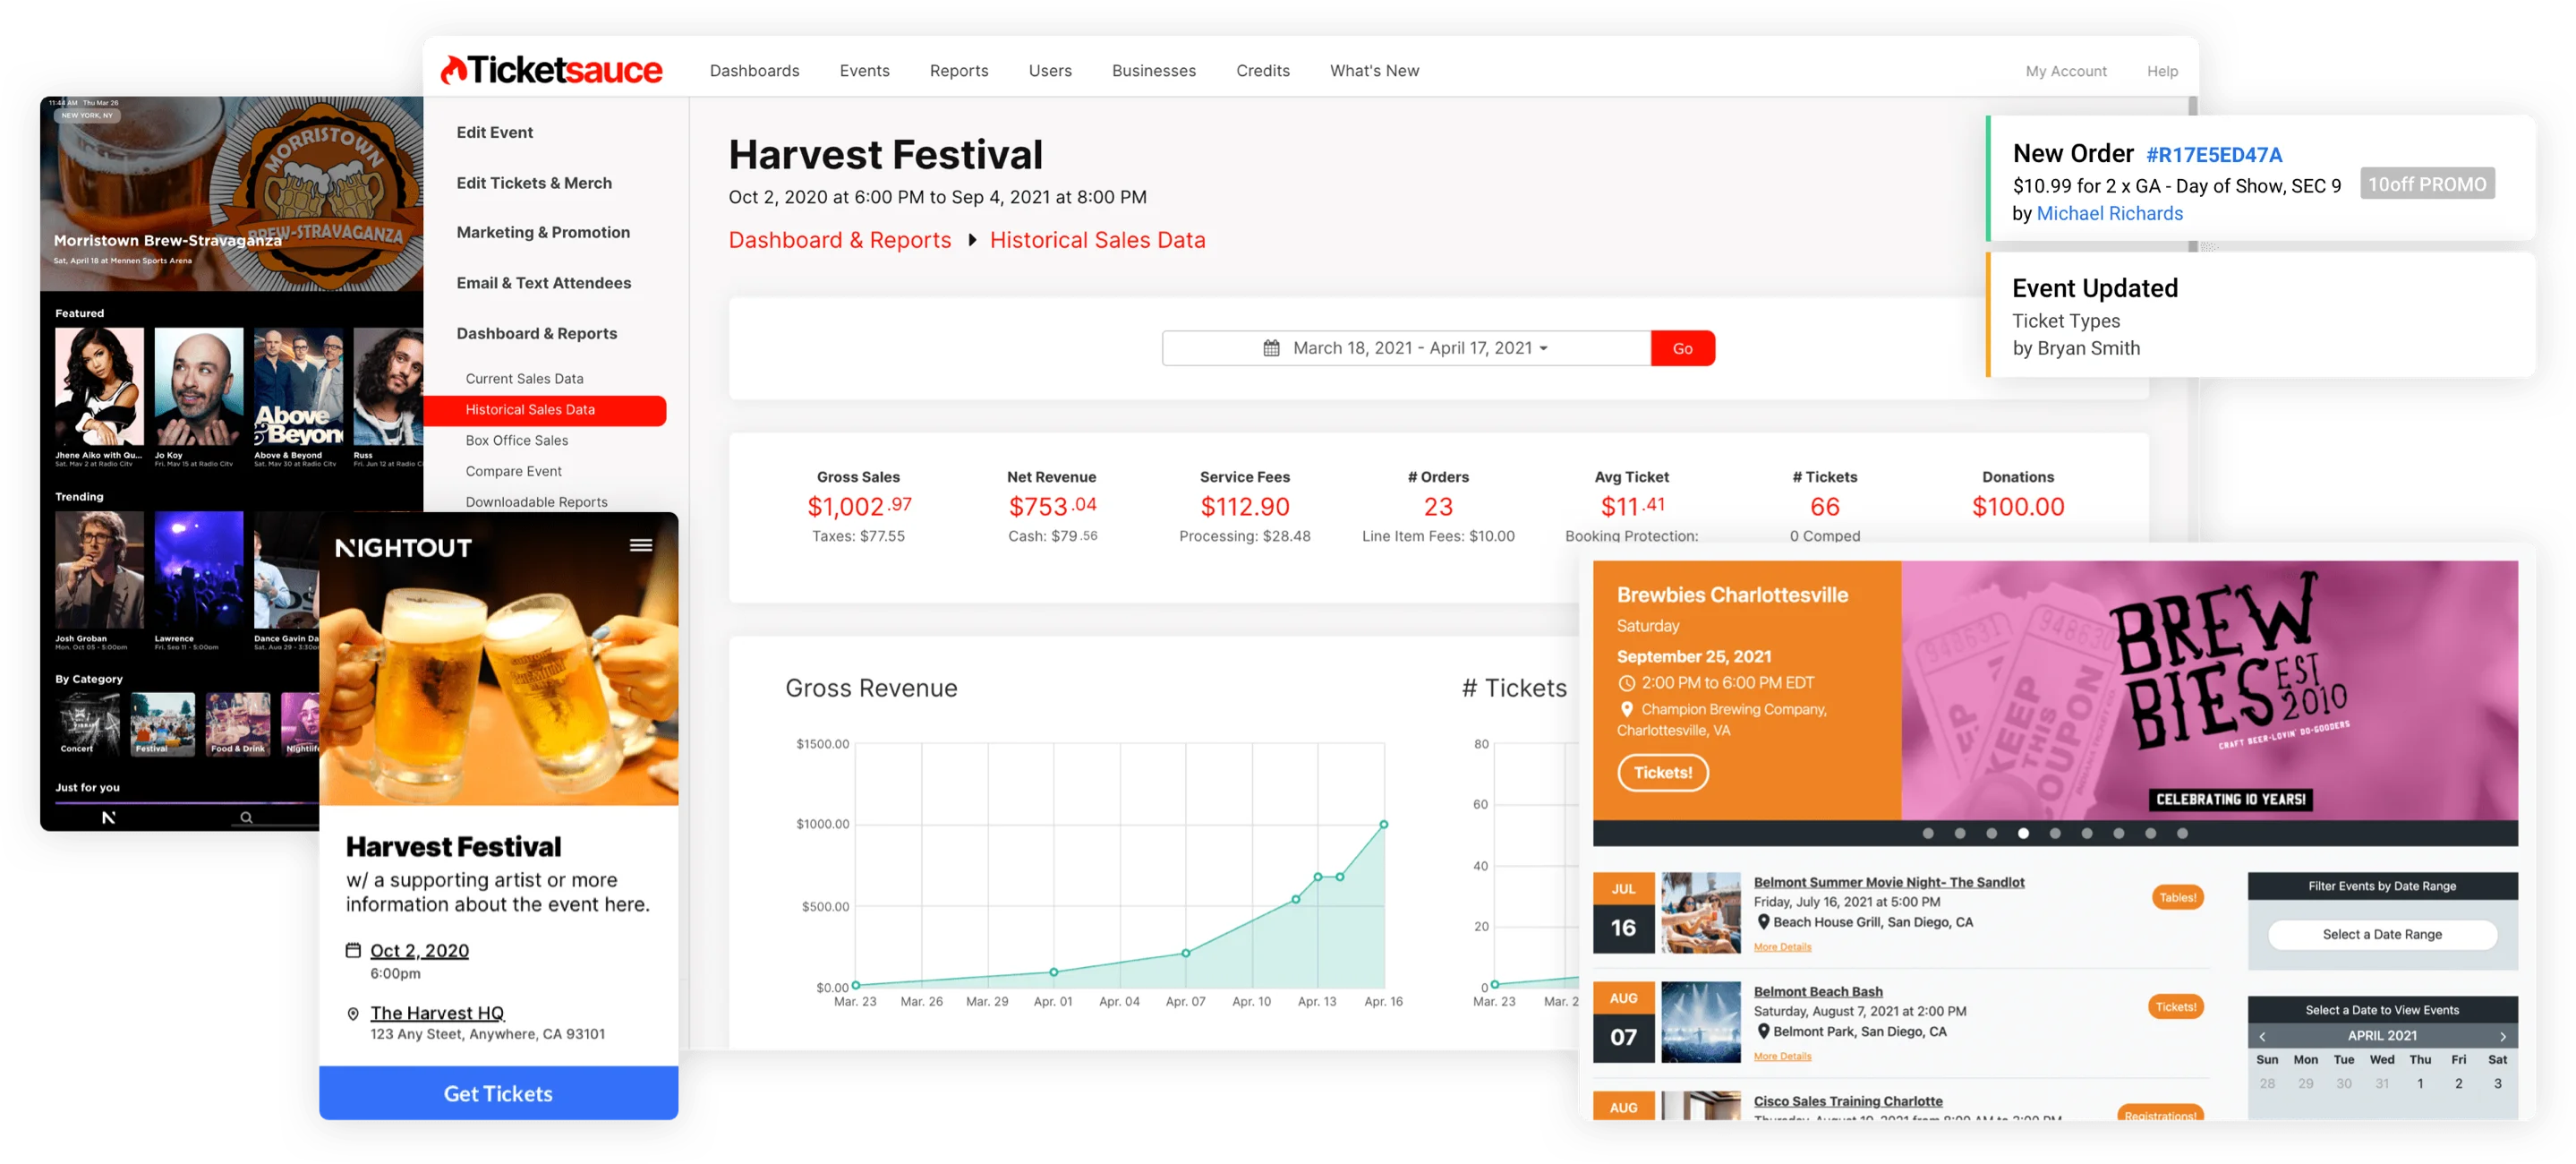Go to previous month in the calendar
The image size is (2576, 1164).
[2262, 1036]
